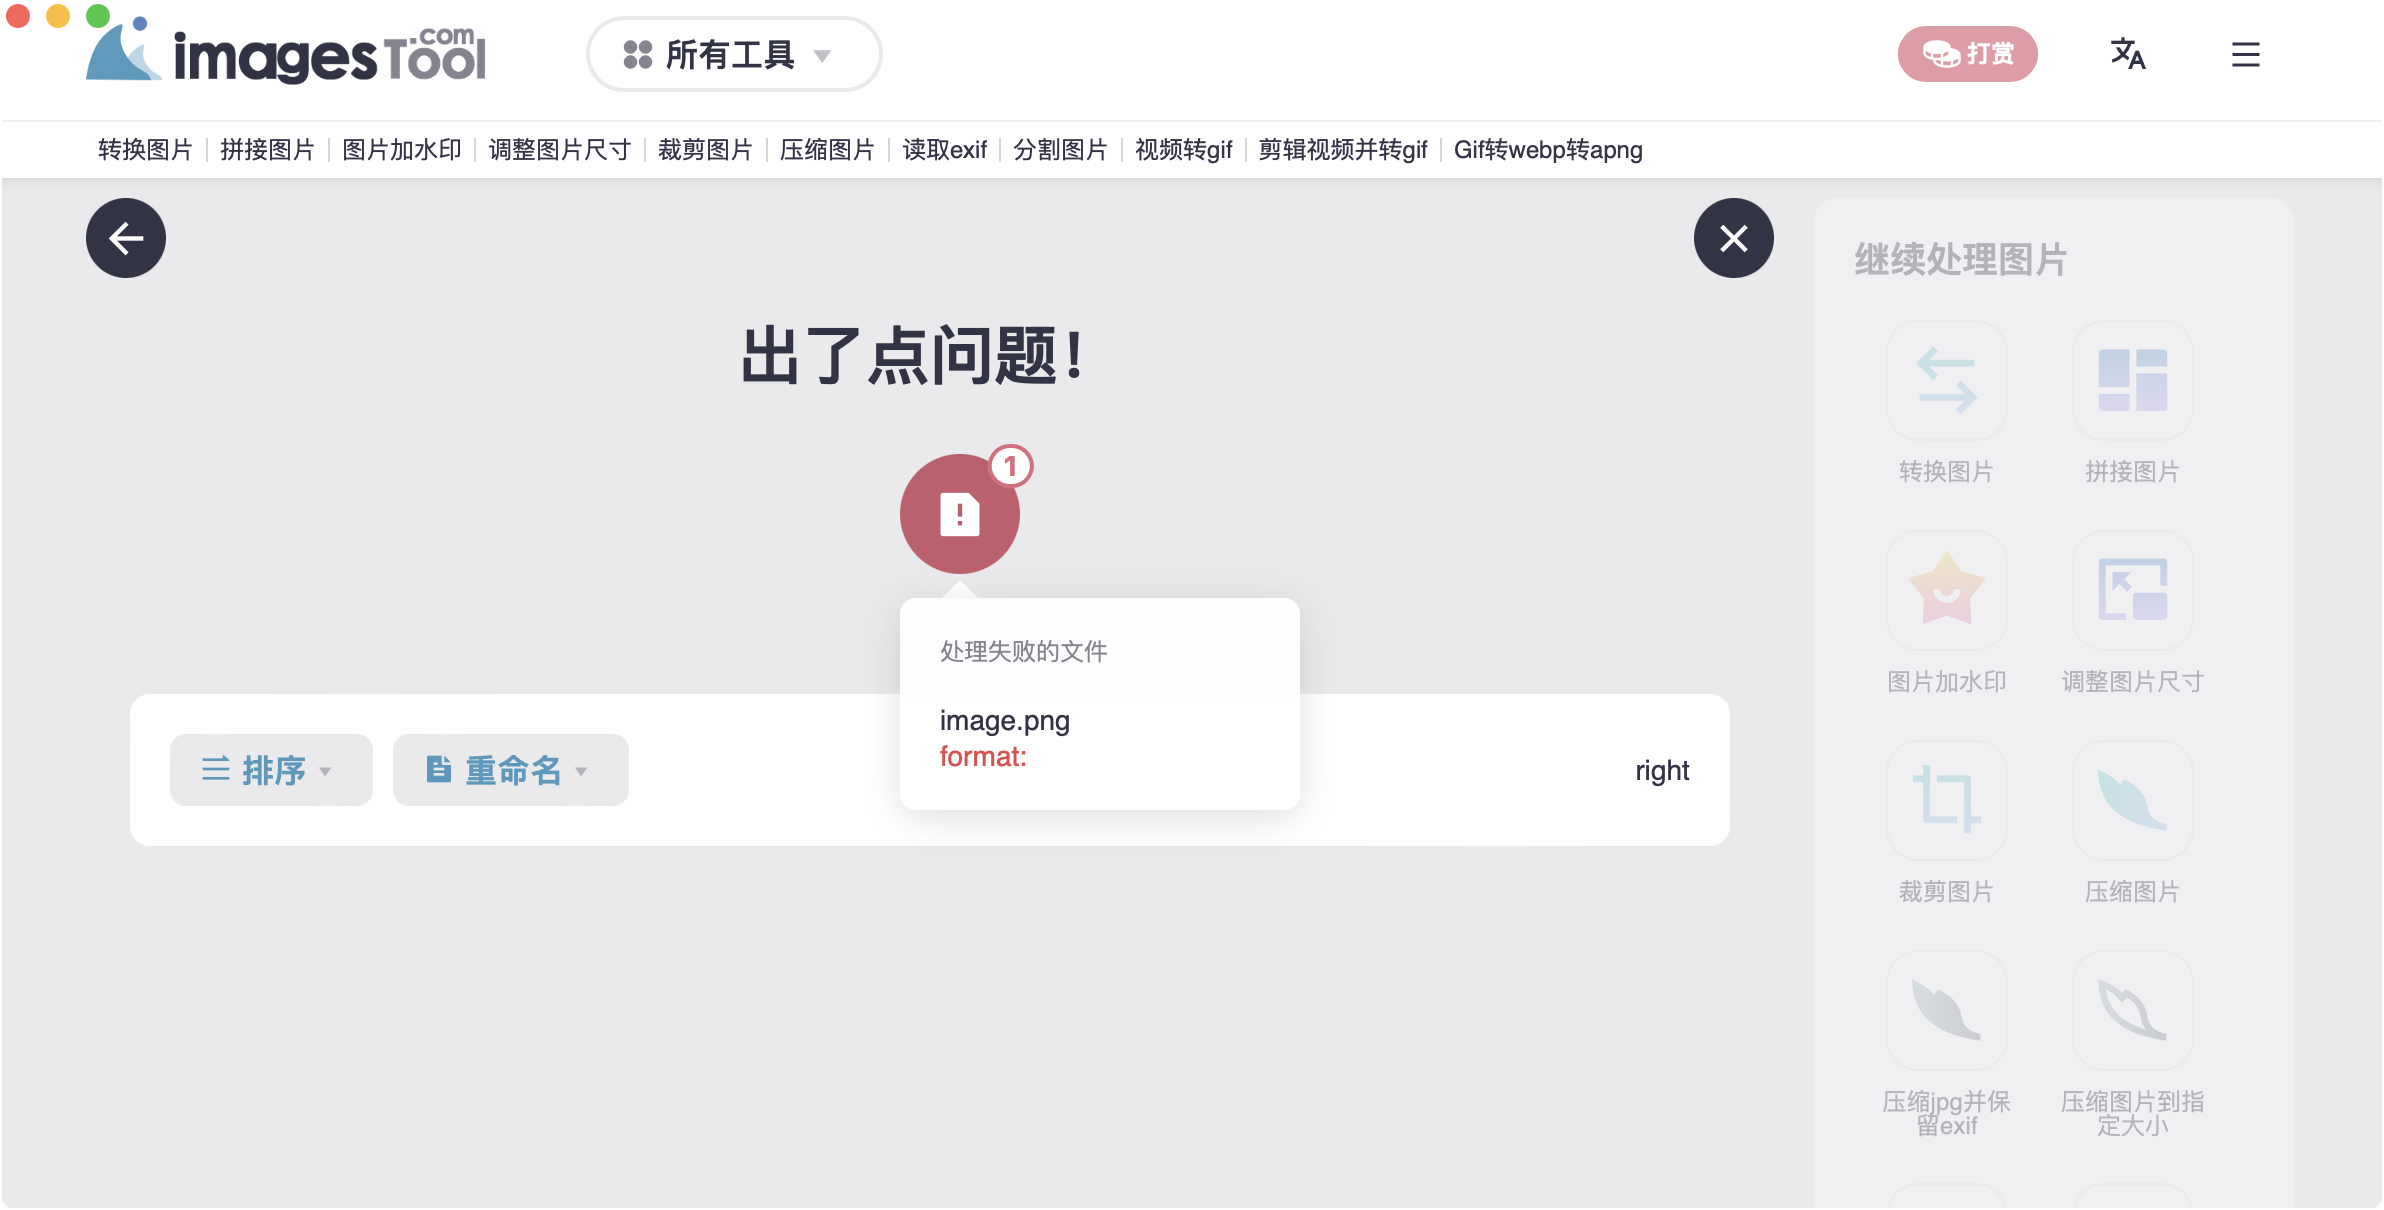Open the 压缩图片 compression tool icon
This screenshot has height=1210, width=2384.
(2132, 800)
